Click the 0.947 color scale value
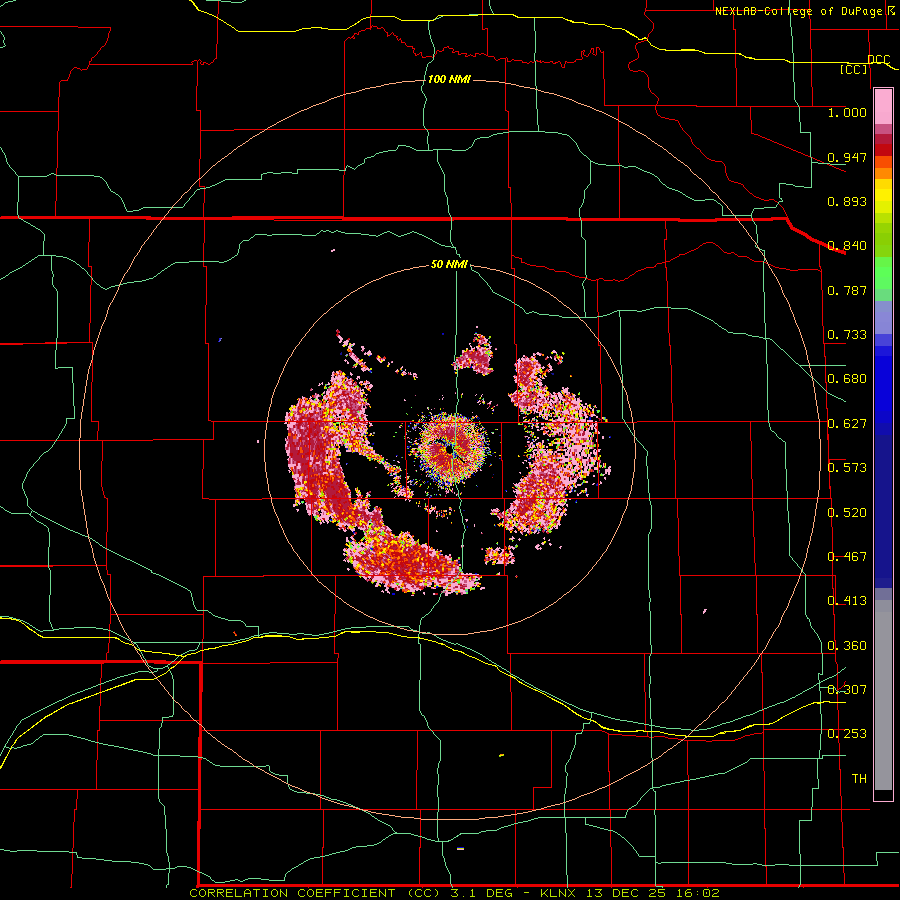The width and height of the screenshot is (900, 900). point(847,157)
